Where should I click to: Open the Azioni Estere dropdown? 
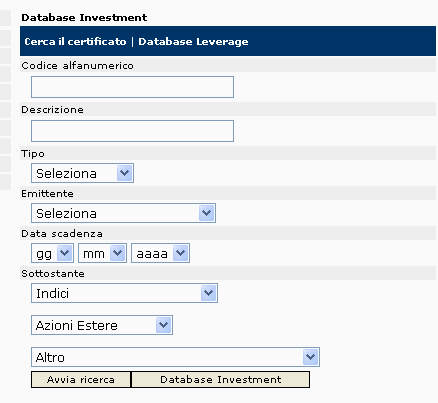(102, 325)
